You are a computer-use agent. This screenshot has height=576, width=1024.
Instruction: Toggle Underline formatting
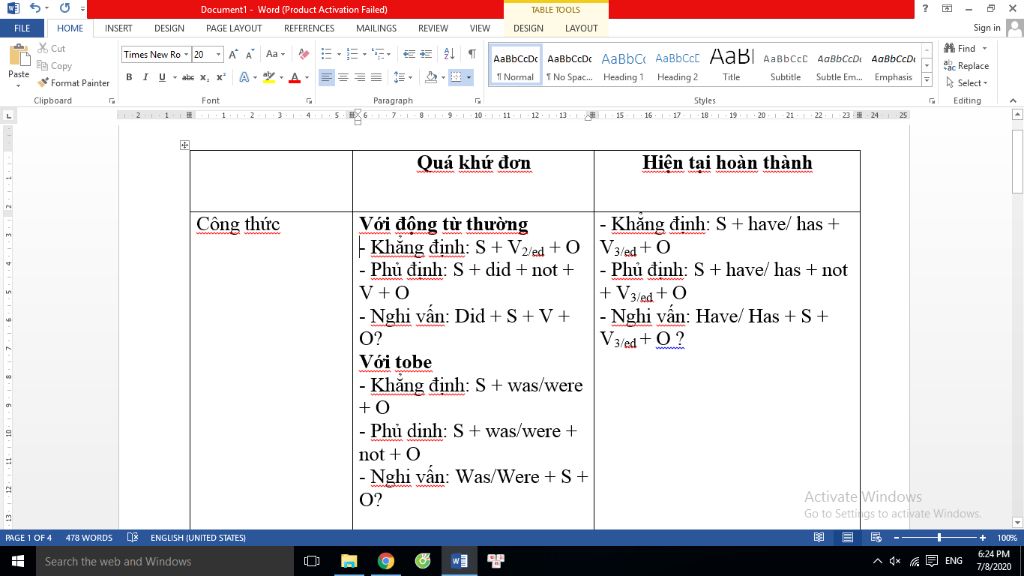[162, 77]
